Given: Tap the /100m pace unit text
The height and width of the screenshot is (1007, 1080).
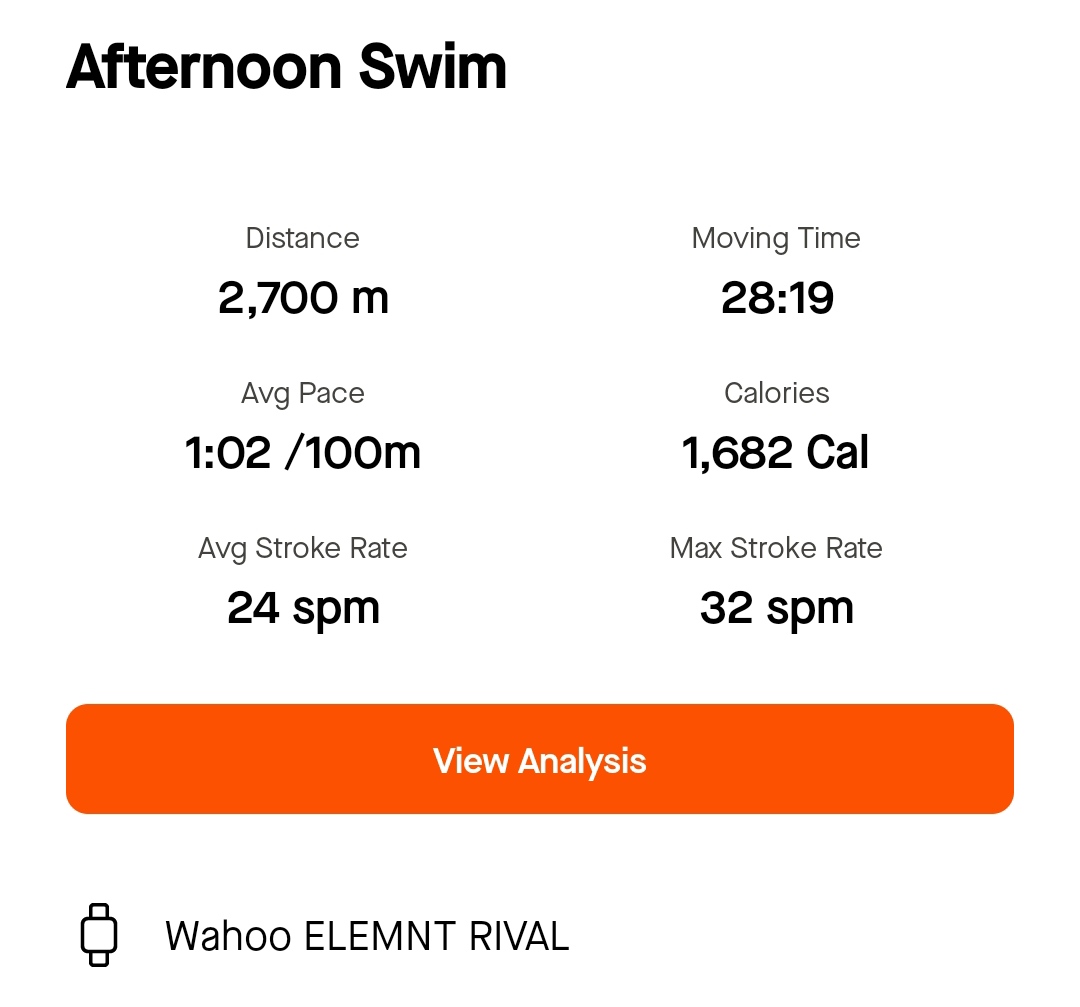Looking at the screenshot, I should point(353,453).
